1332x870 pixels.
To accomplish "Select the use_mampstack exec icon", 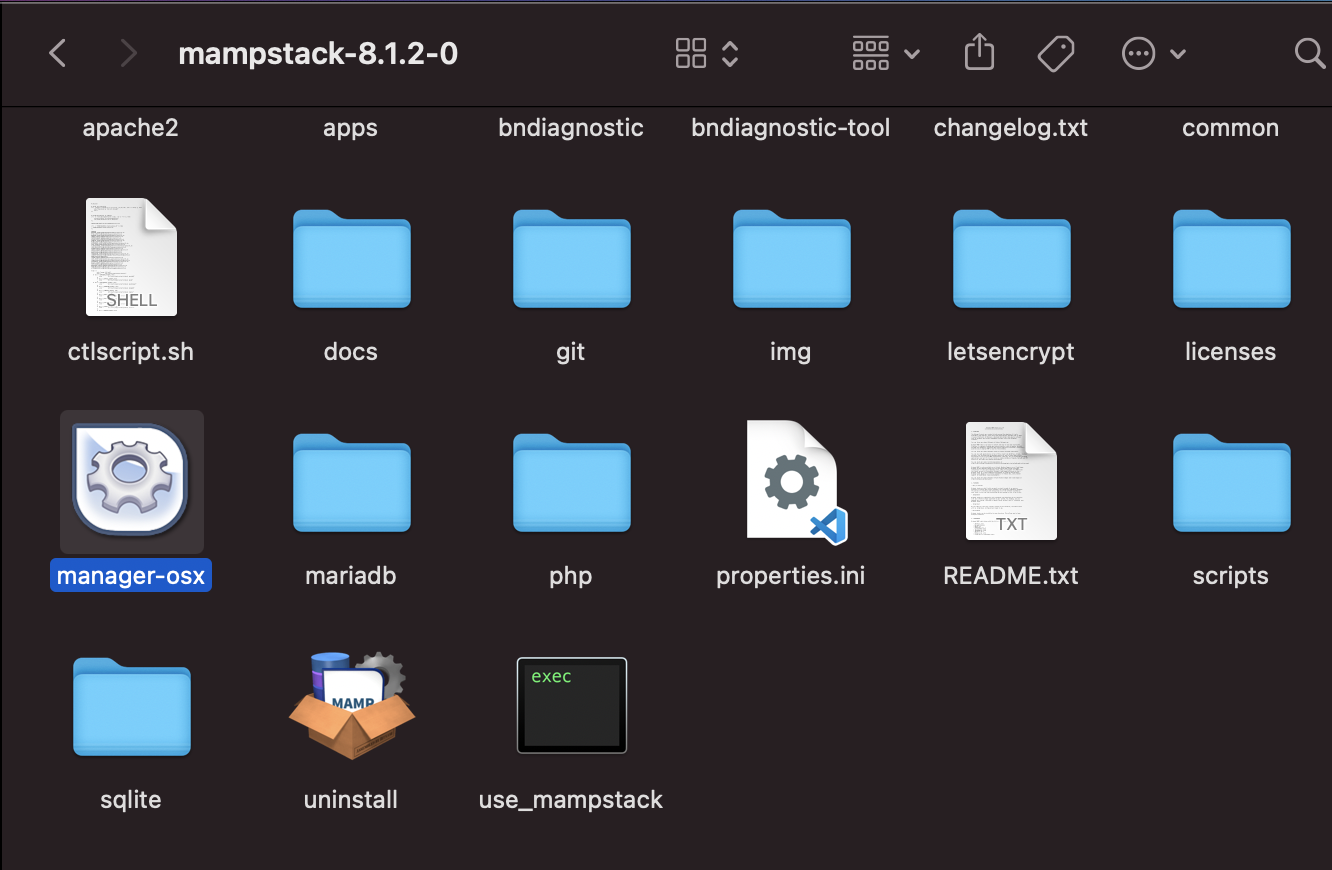I will [571, 705].
